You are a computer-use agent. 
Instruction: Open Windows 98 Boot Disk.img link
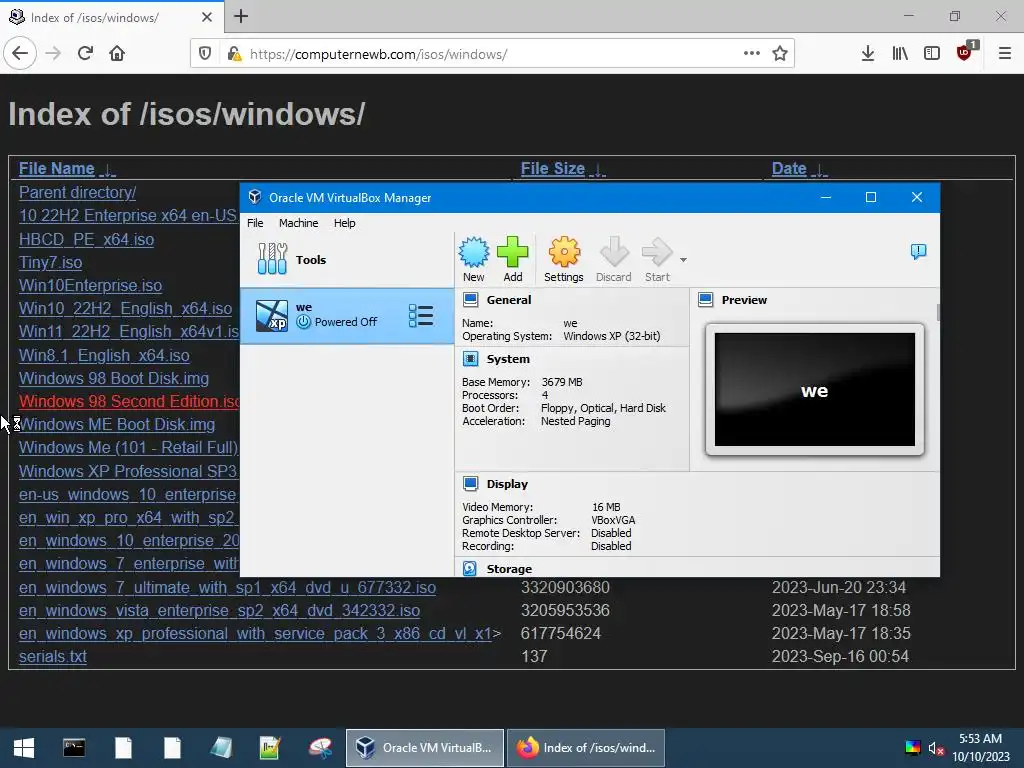(114, 379)
